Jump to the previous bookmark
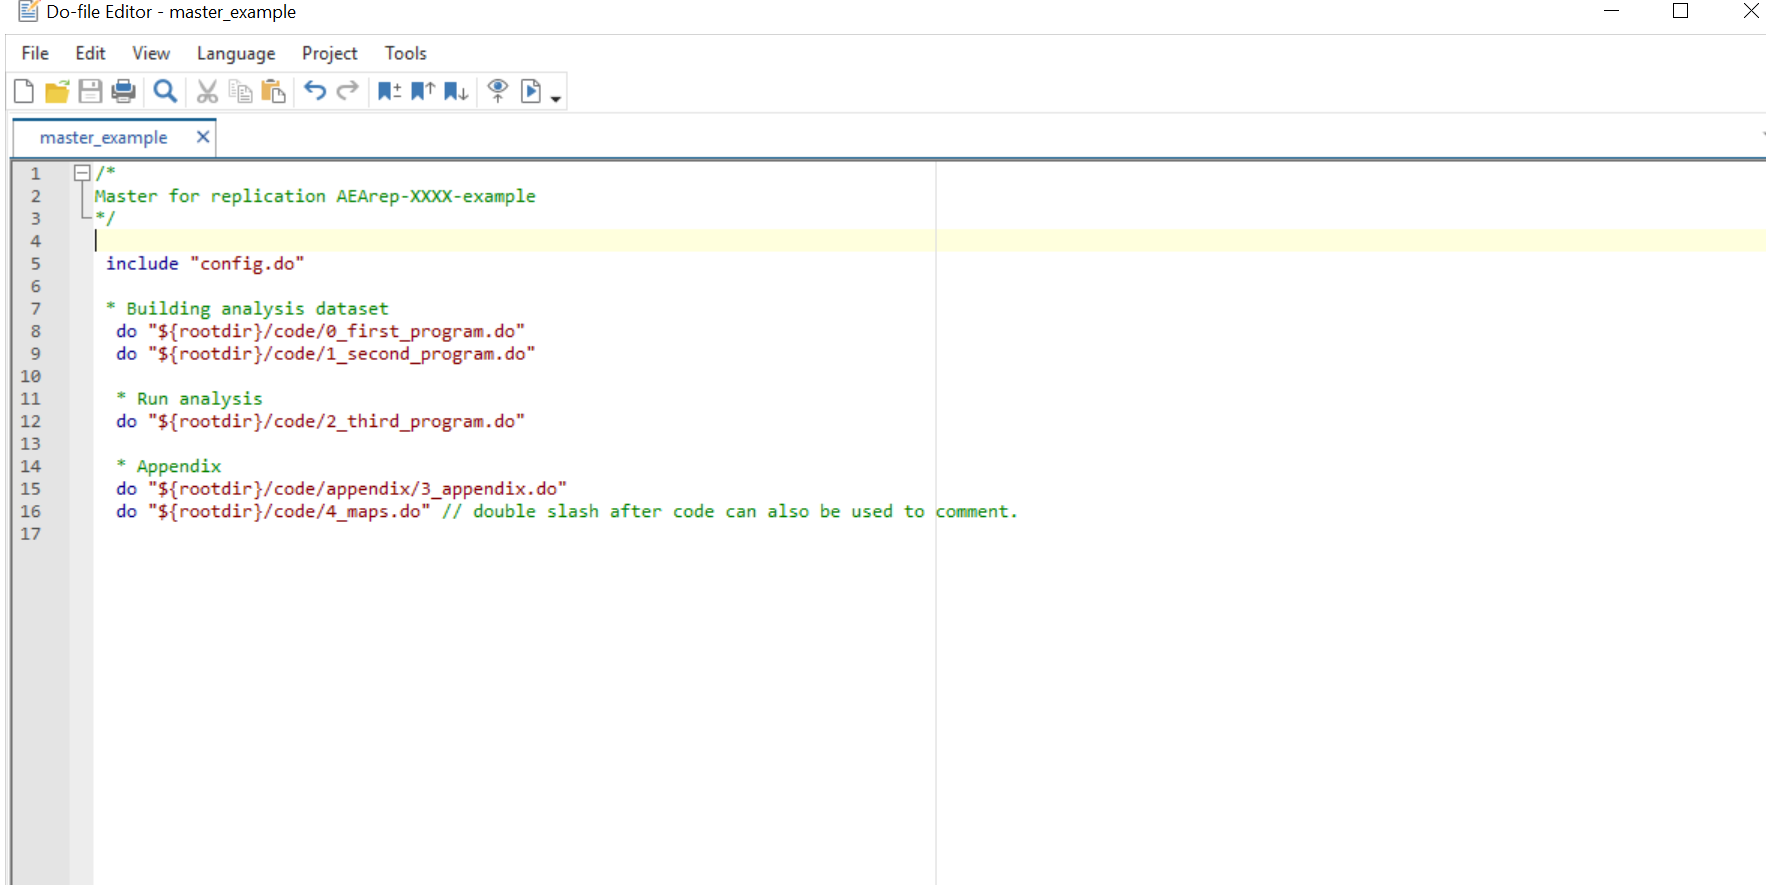This screenshot has height=886, width=1766. click(x=423, y=92)
